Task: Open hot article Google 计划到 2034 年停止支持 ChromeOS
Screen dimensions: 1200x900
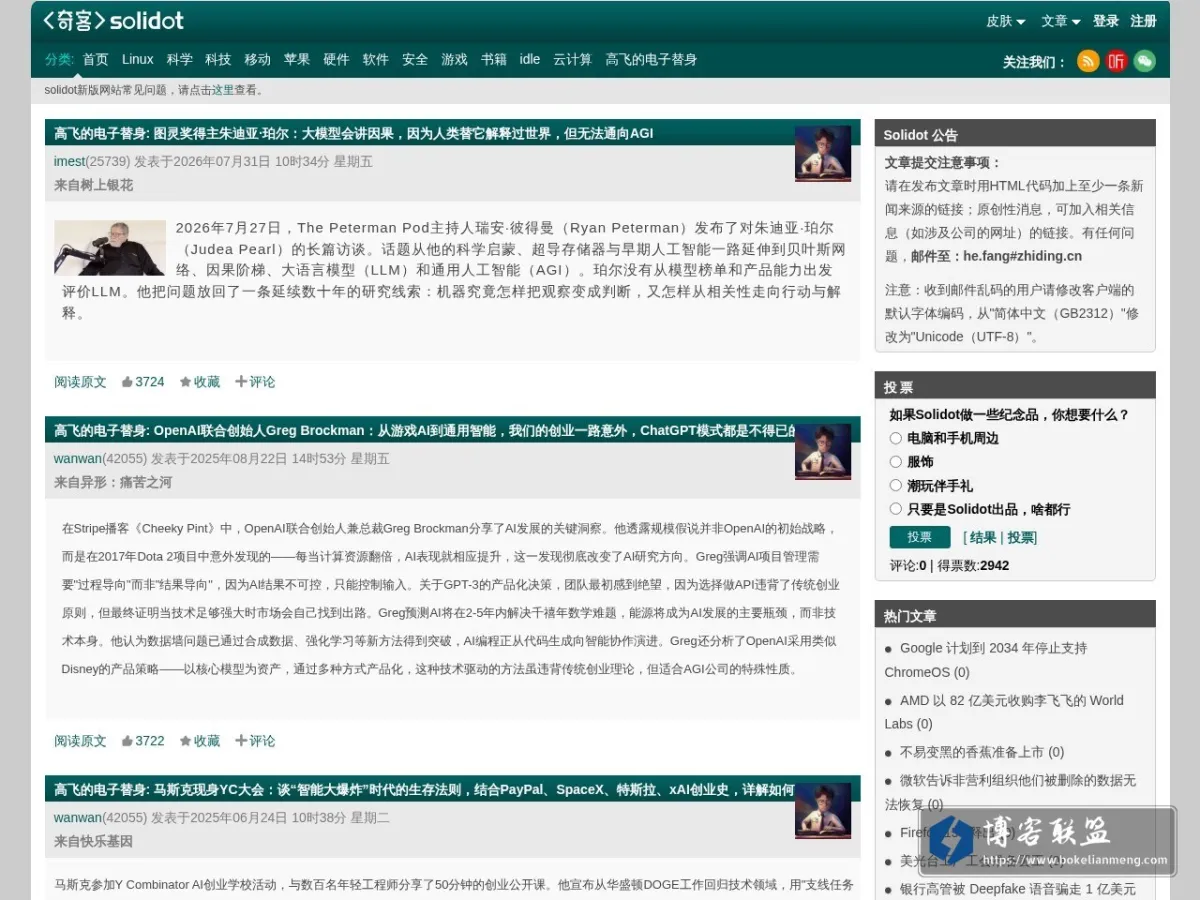Action: (x=986, y=660)
